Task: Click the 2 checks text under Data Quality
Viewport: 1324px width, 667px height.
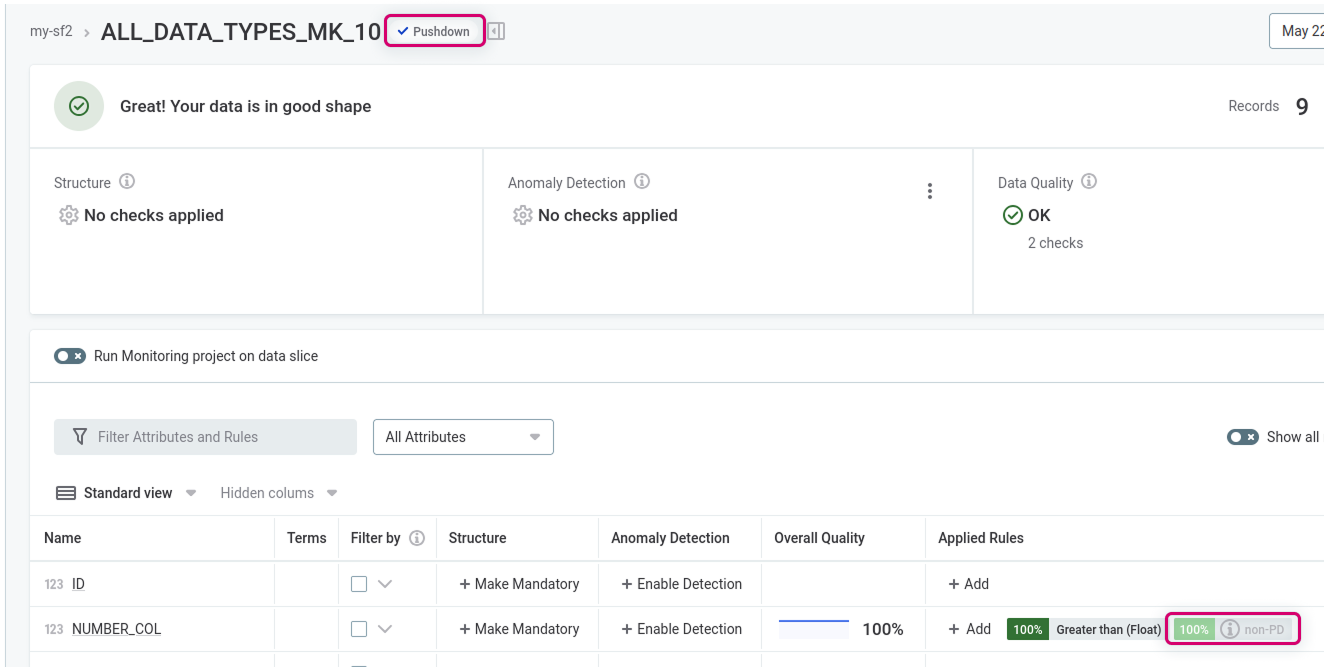Action: (x=1055, y=243)
